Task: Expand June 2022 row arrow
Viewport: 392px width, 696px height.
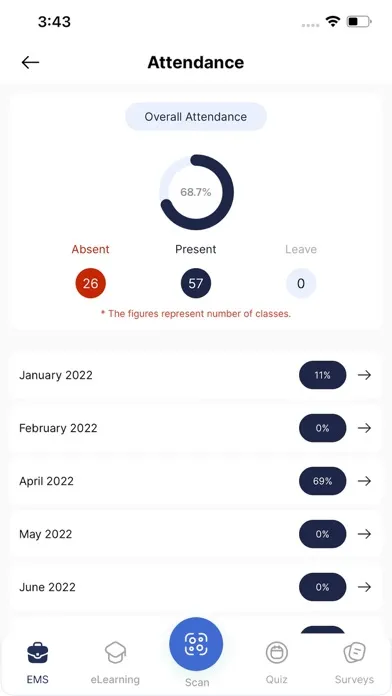Action: pyautogui.click(x=364, y=587)
